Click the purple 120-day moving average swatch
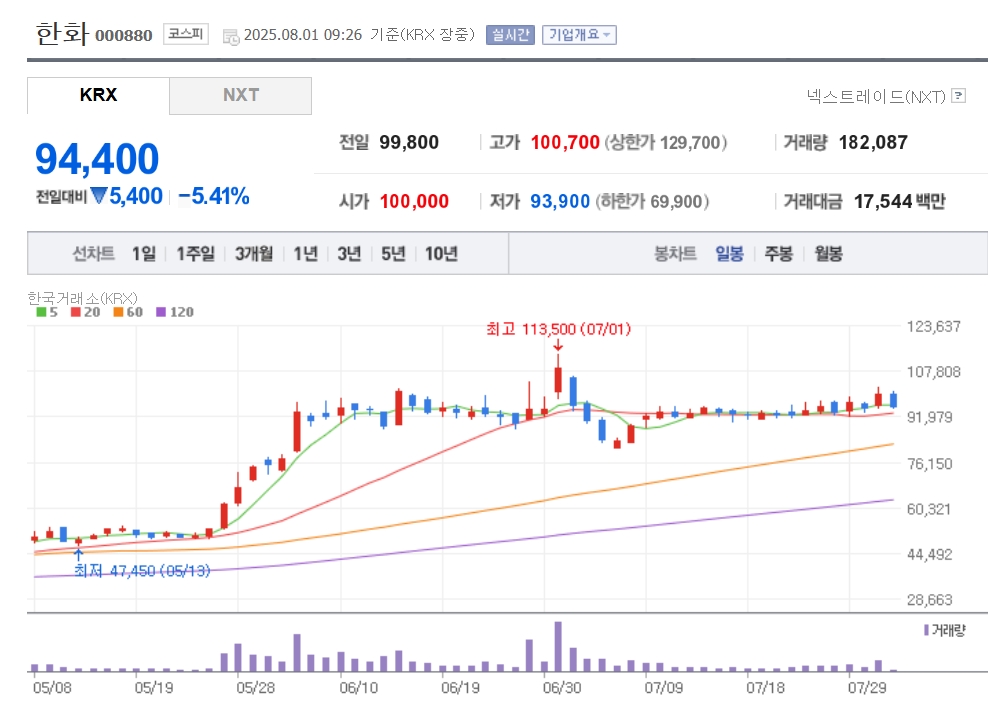The image size is (988, 714). click(x=161, y=312)
